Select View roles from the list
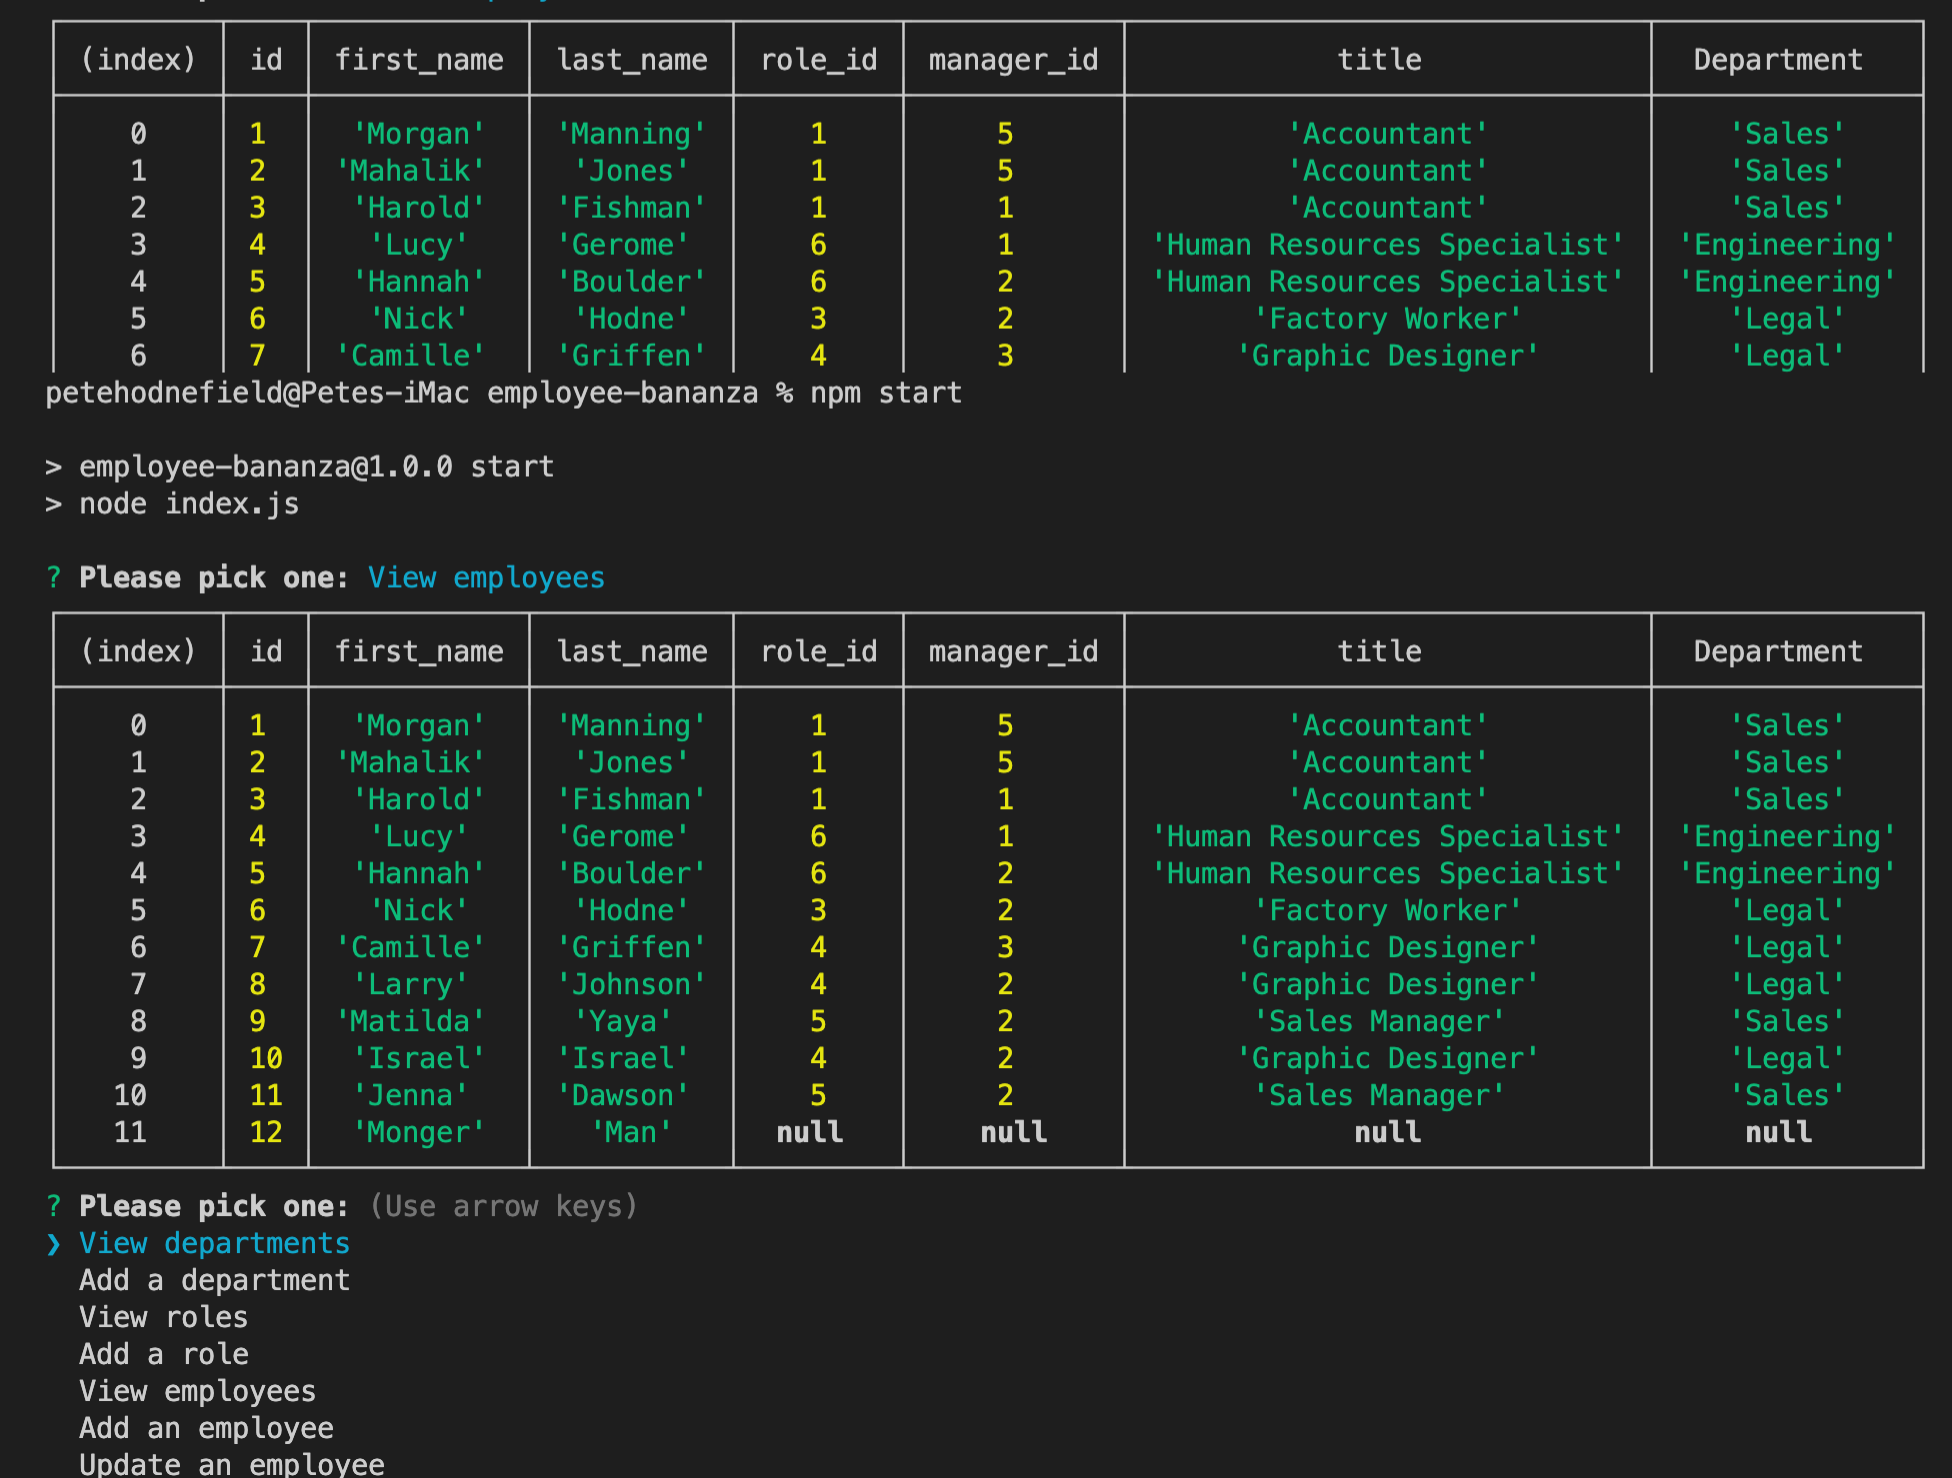The width and height of the screenshot is (1952, 1478). pos(163,1317)
